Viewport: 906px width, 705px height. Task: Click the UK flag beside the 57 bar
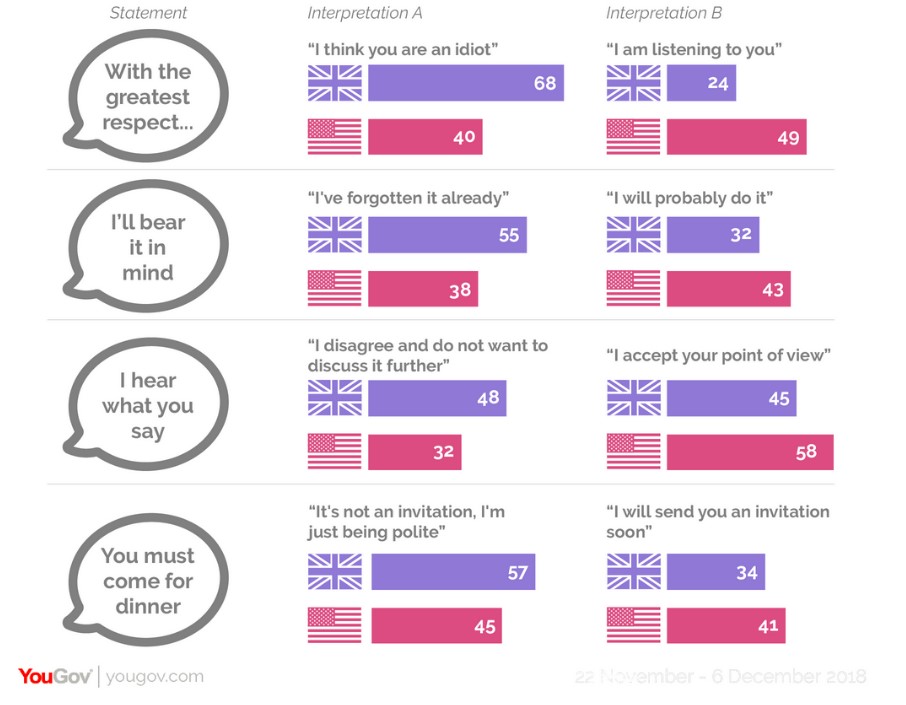pyautogui.click(x=334, y=572)
